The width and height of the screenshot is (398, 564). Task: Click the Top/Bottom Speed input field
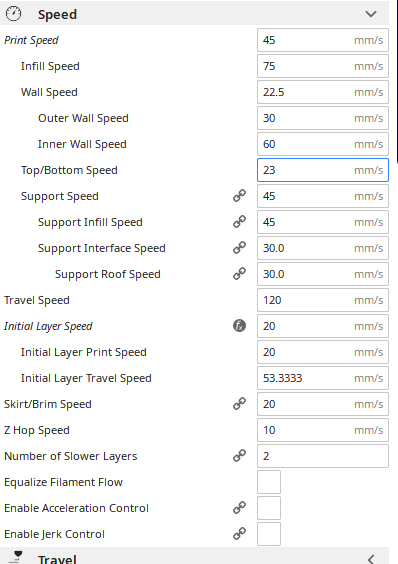pos(323,170)
